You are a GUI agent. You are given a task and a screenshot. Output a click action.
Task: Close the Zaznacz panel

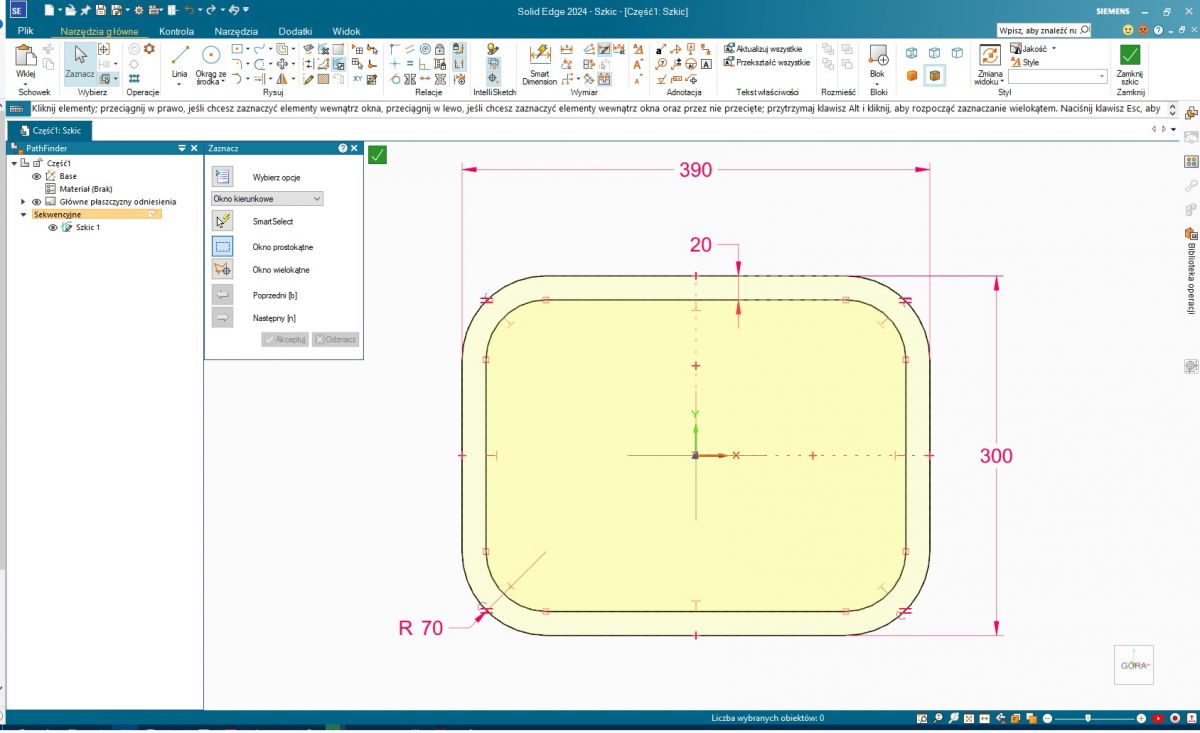coord(354,148)
